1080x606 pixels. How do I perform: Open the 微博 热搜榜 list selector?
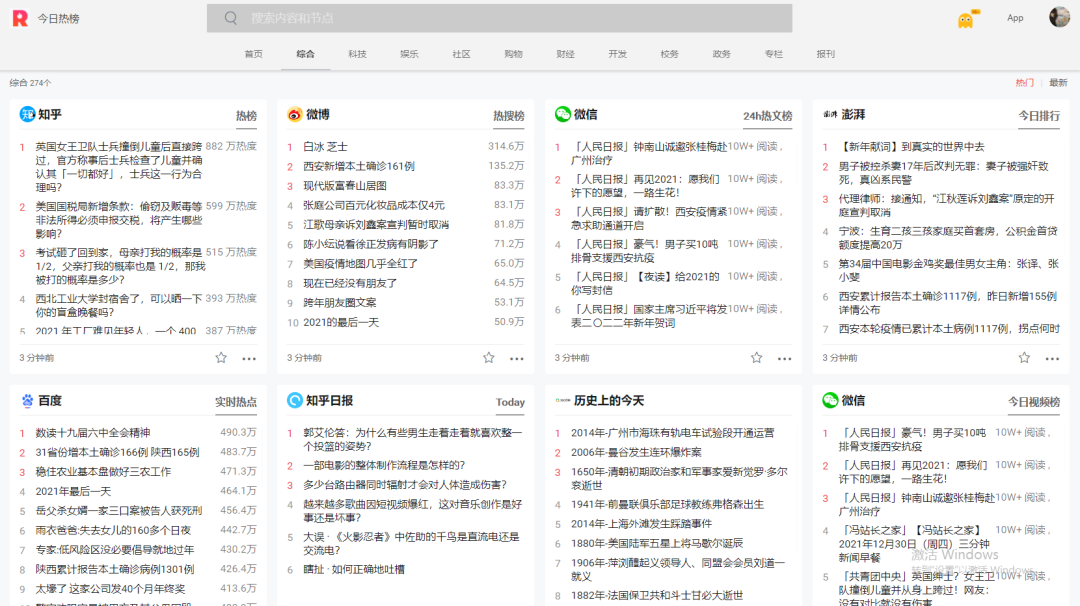point(508,116)
